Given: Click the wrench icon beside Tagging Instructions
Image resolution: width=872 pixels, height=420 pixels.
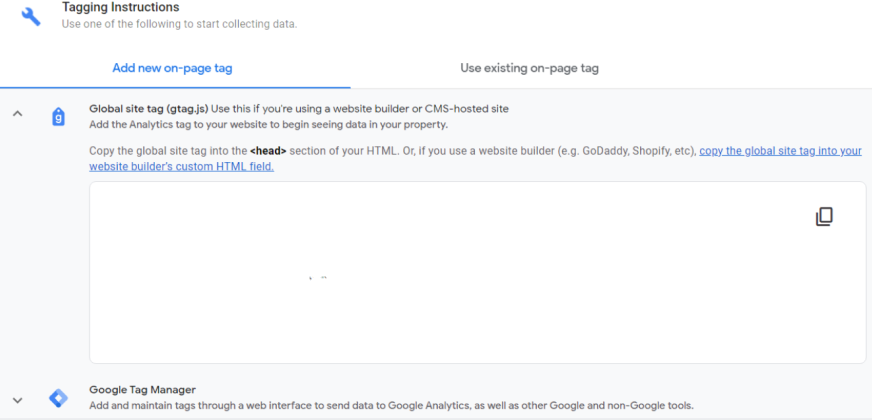Looking at the screenshot, I should point(32,15).
